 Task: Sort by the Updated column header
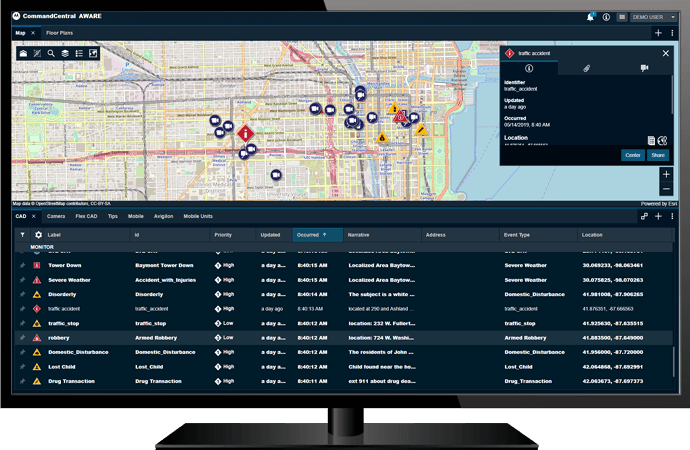pyautogui.click(x=274, y=235)
